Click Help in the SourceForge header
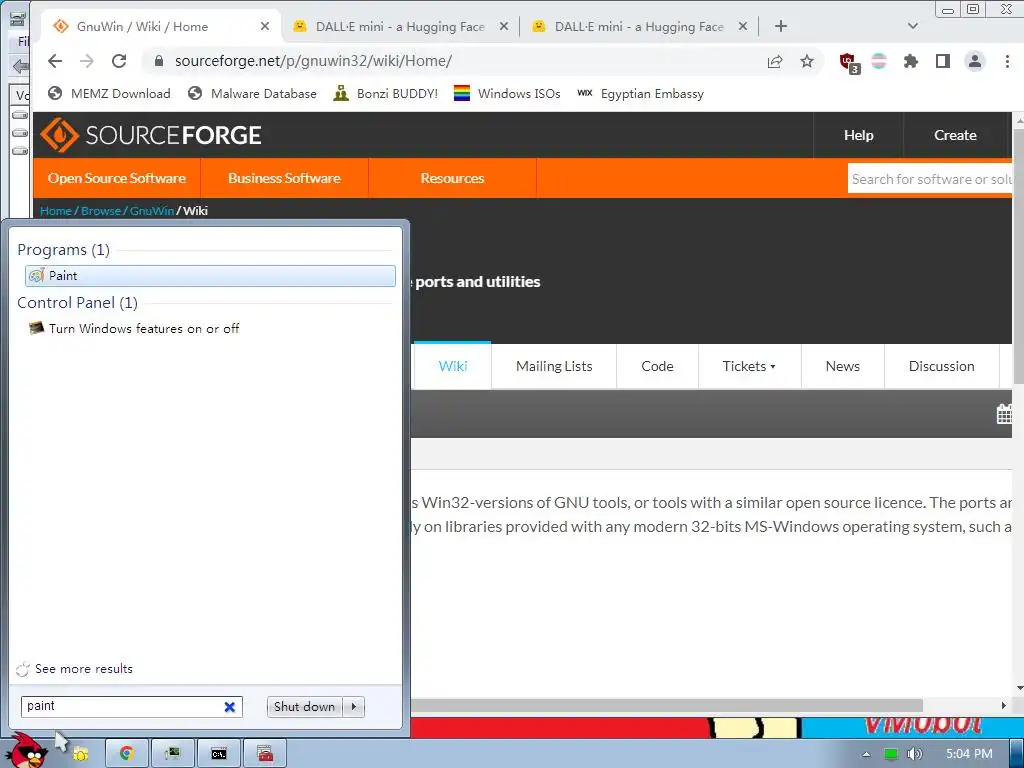 (x=858, y=135)
